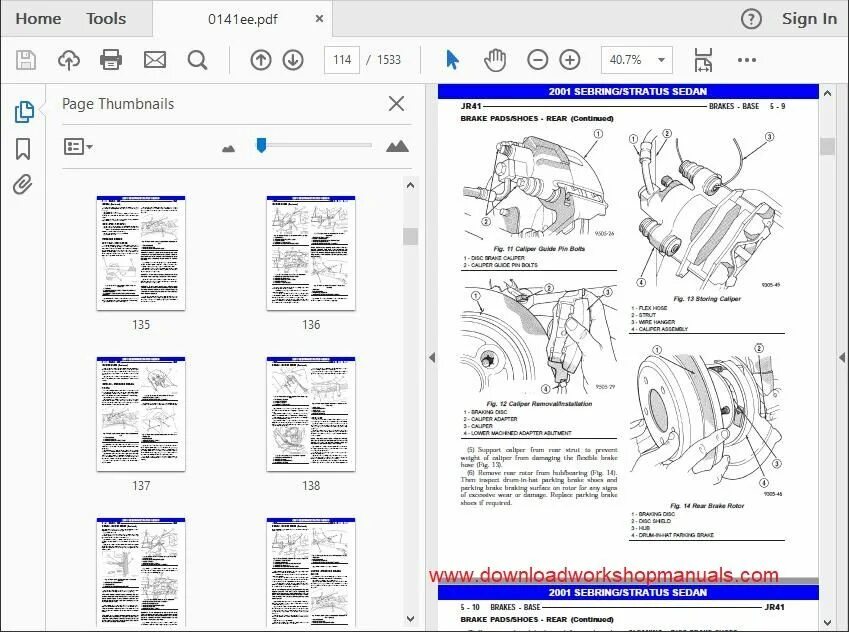Select the 0141ee.pdf document tab
The height and width of the screenshot is (632, 849).
tap(243, 19)
